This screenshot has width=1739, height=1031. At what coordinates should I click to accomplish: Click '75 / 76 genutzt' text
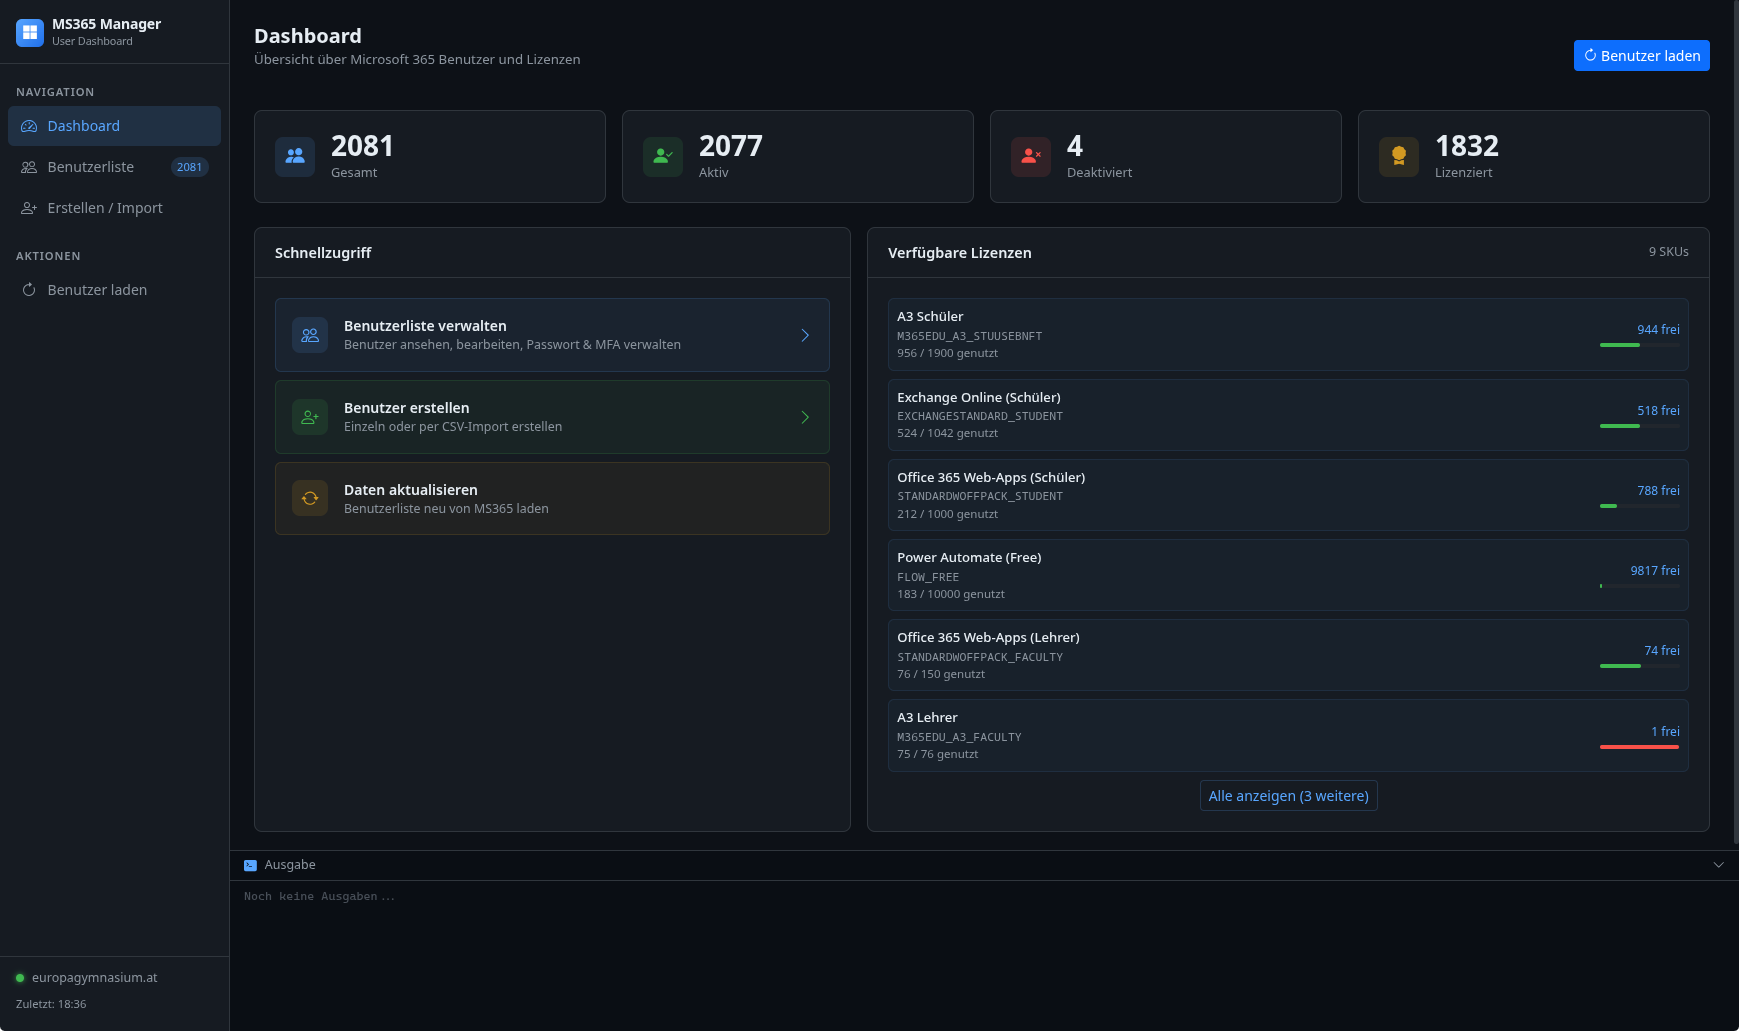click(x=937, y=754)
